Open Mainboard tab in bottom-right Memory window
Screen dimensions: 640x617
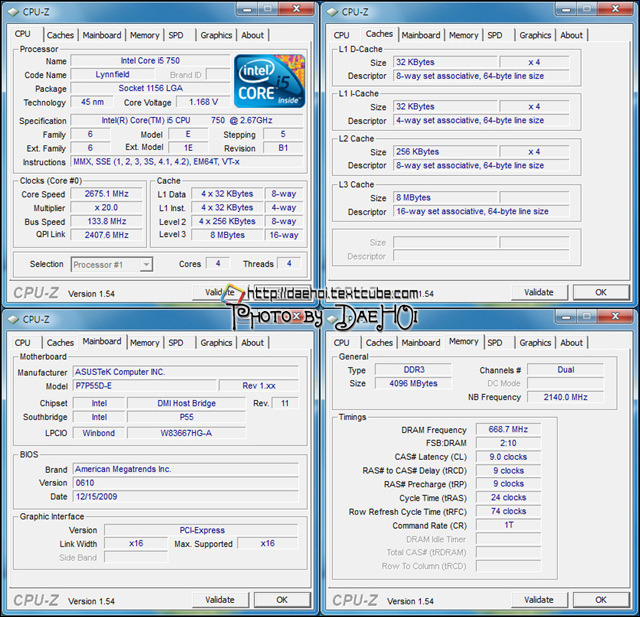[x=421, y=343]
